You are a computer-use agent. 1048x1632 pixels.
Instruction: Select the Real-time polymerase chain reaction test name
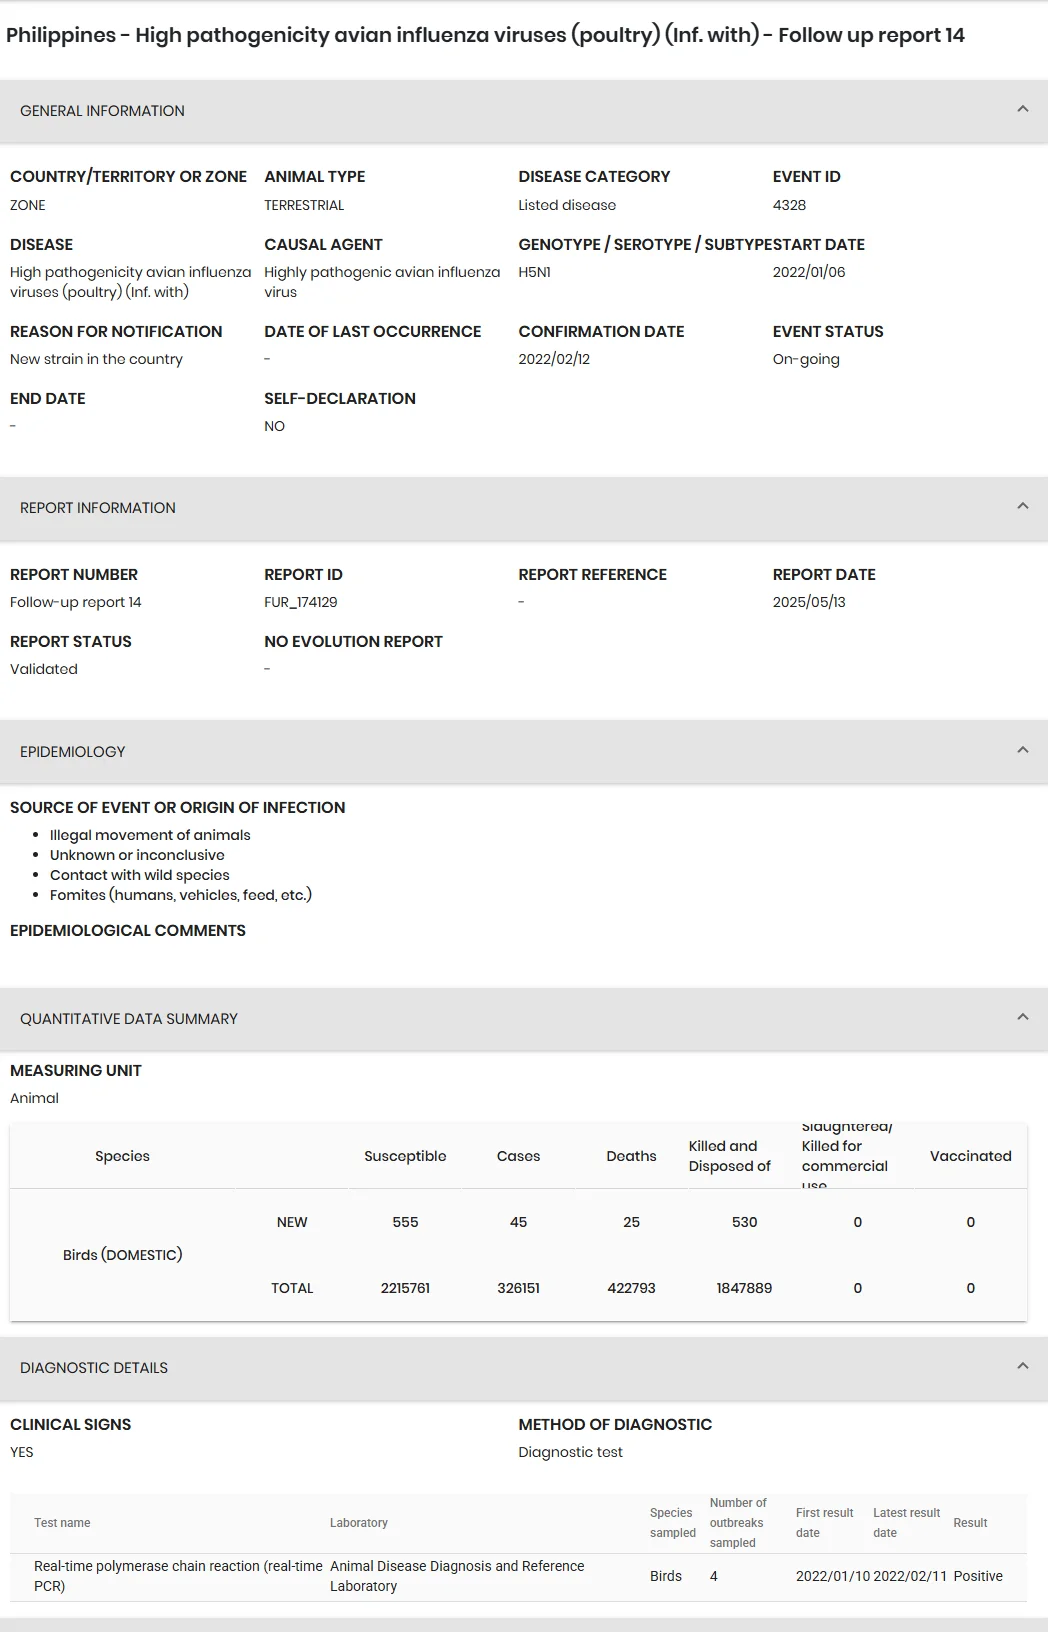tap(178, 1576)
